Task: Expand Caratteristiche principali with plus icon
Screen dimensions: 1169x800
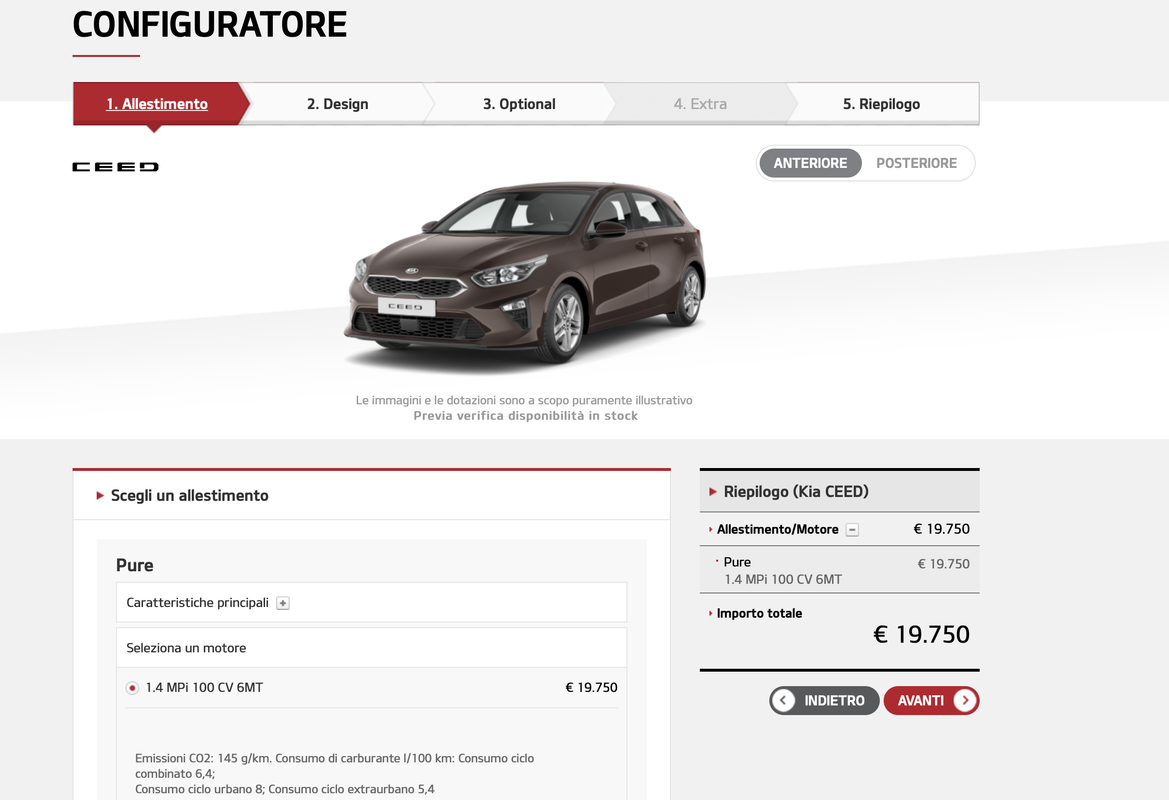Action: click(x=283, y=603)
